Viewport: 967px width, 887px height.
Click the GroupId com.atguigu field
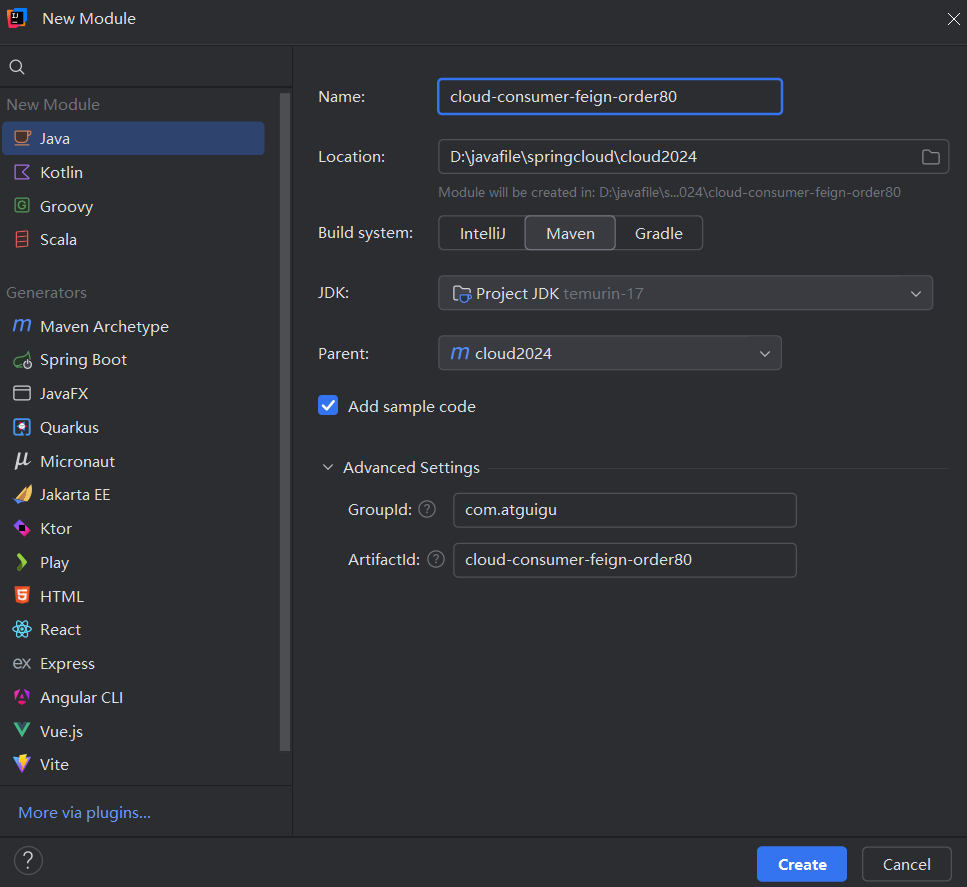[625, 510]
